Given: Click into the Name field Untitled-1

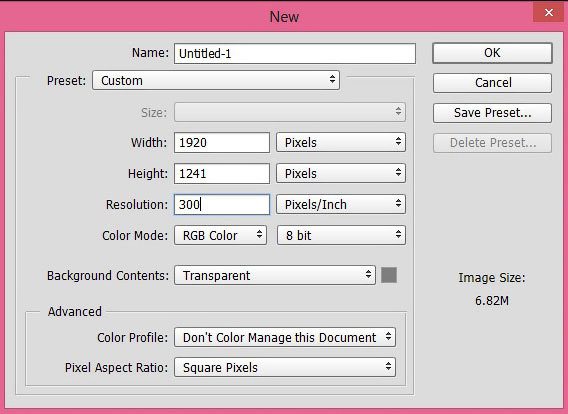Looking at the screenshot, I should click(295, 54).
